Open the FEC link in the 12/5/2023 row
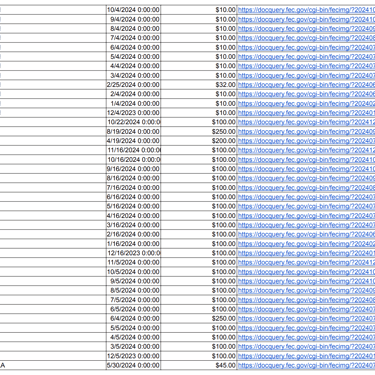375x375 pixels. coord(306,356)
